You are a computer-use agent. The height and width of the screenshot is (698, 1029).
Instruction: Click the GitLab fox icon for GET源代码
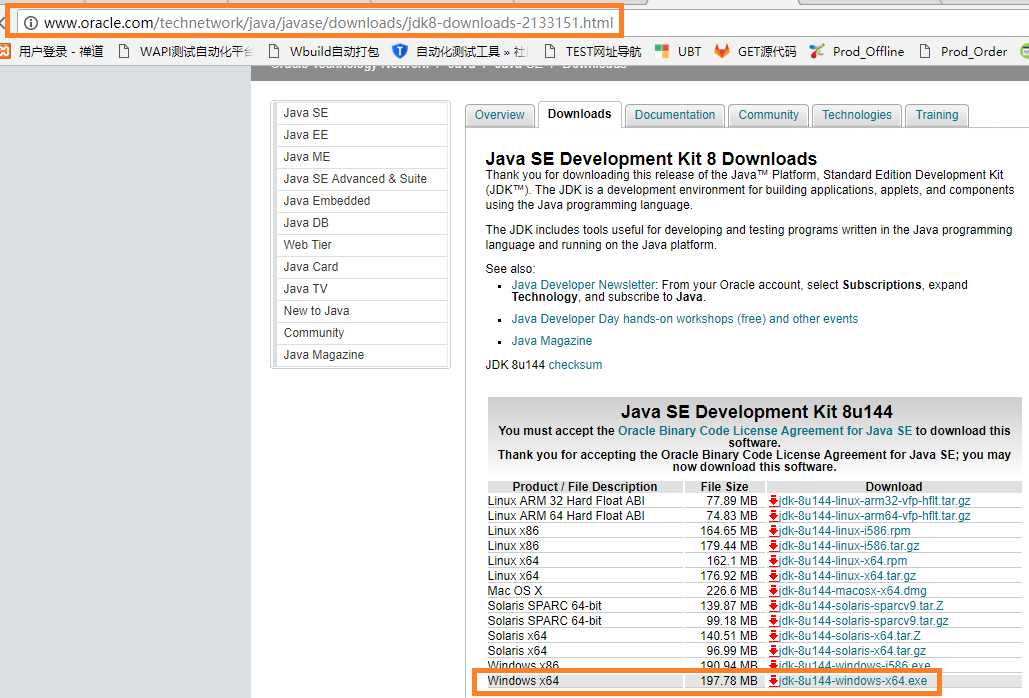(x=722, y=51)
